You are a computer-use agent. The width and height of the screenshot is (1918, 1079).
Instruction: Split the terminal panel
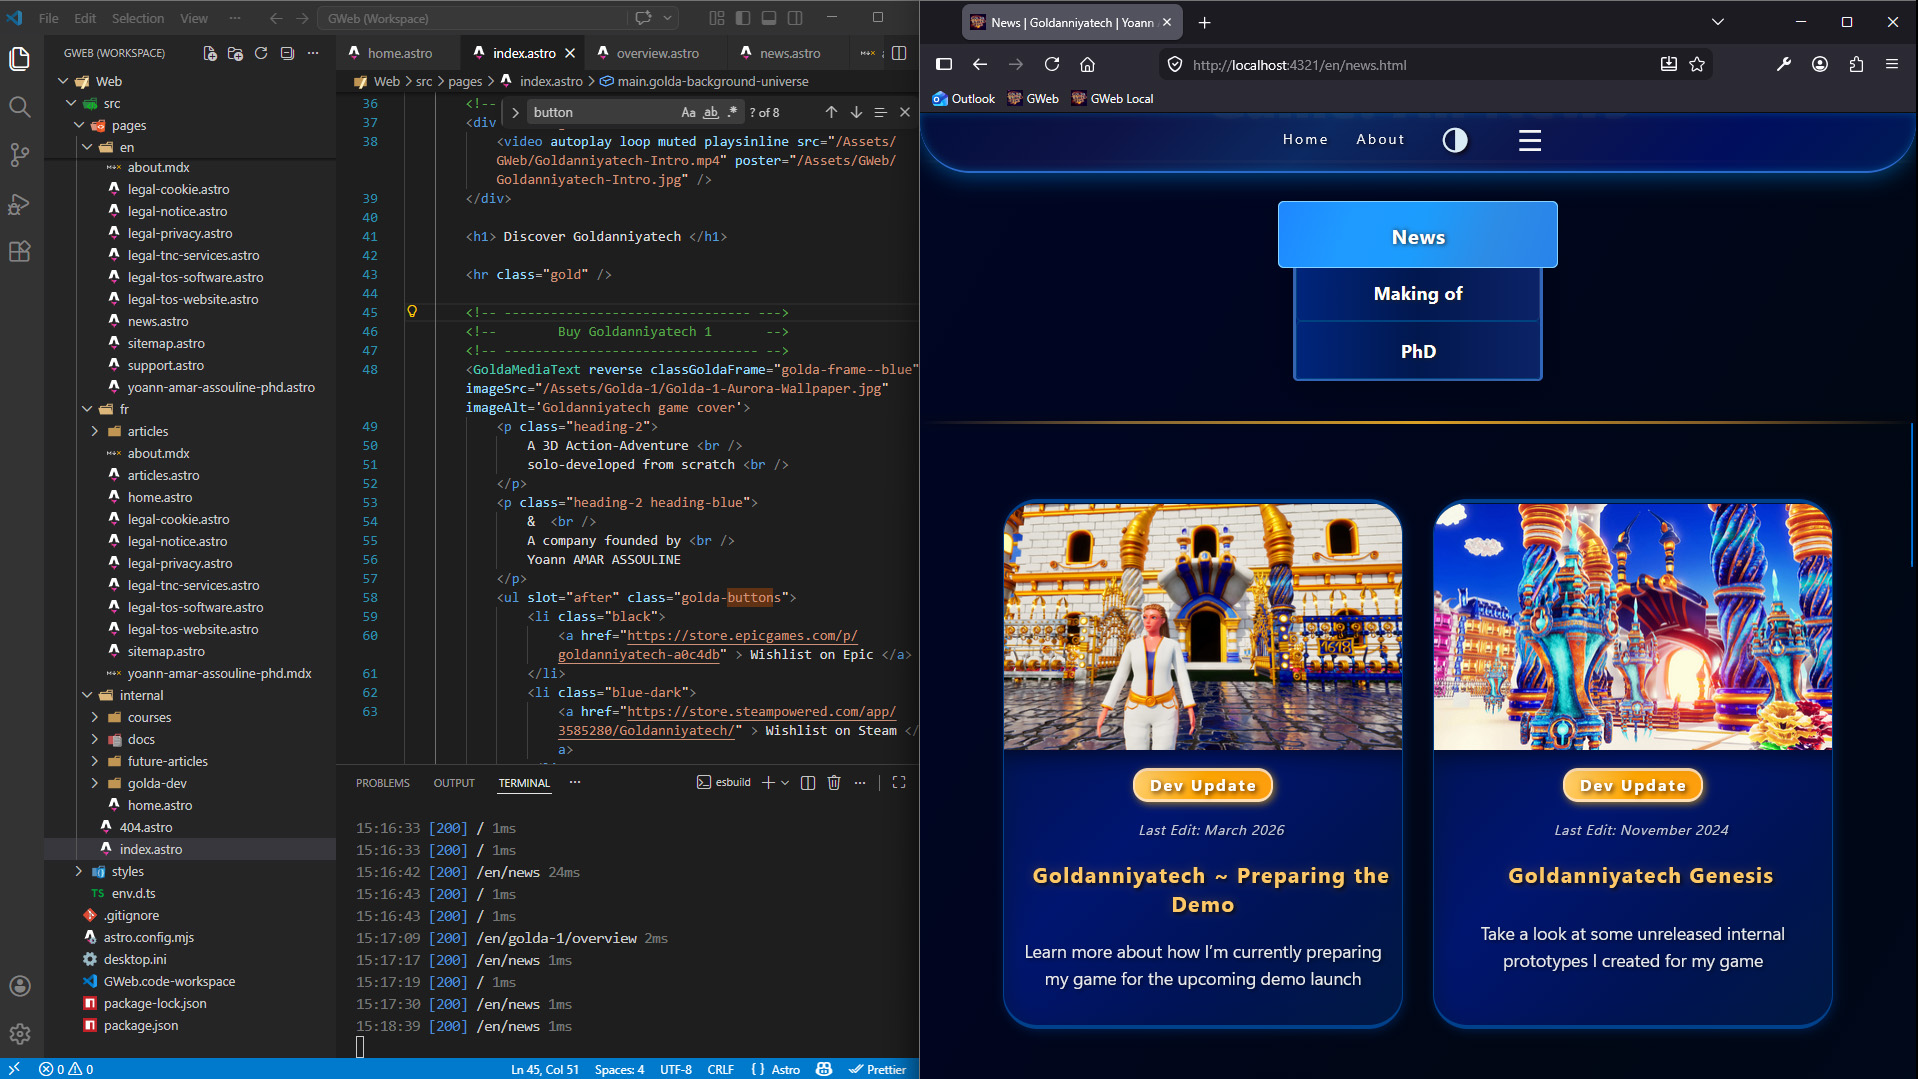pos(808,782)
